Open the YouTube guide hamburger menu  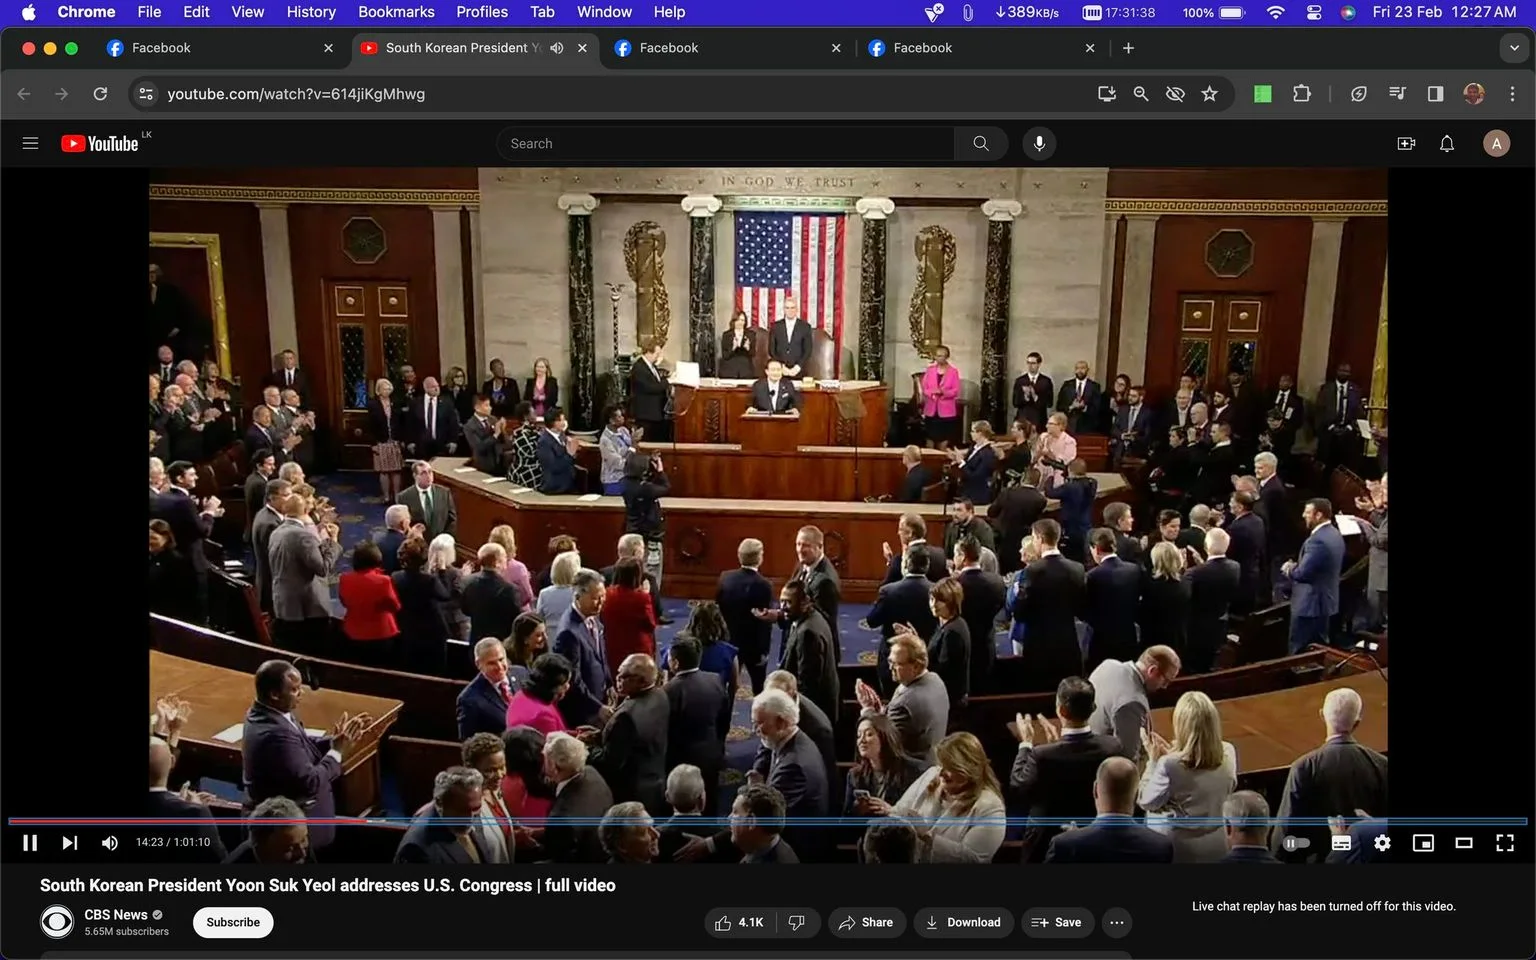click(x=30, y=144)
